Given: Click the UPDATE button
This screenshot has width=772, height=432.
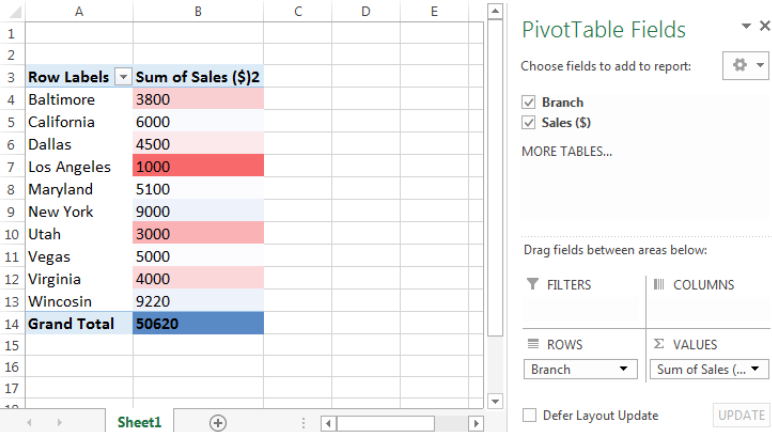Looking at the screenshot, I should (741, 415).
